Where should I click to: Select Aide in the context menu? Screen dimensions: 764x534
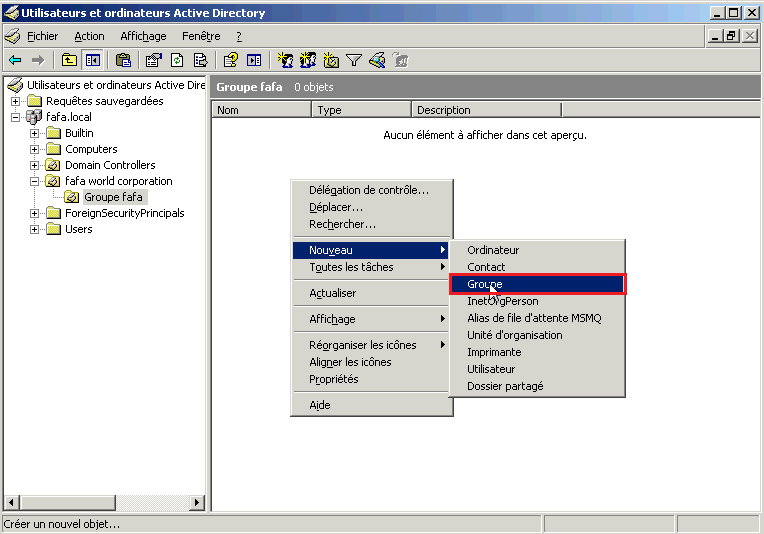pos(371,405)
